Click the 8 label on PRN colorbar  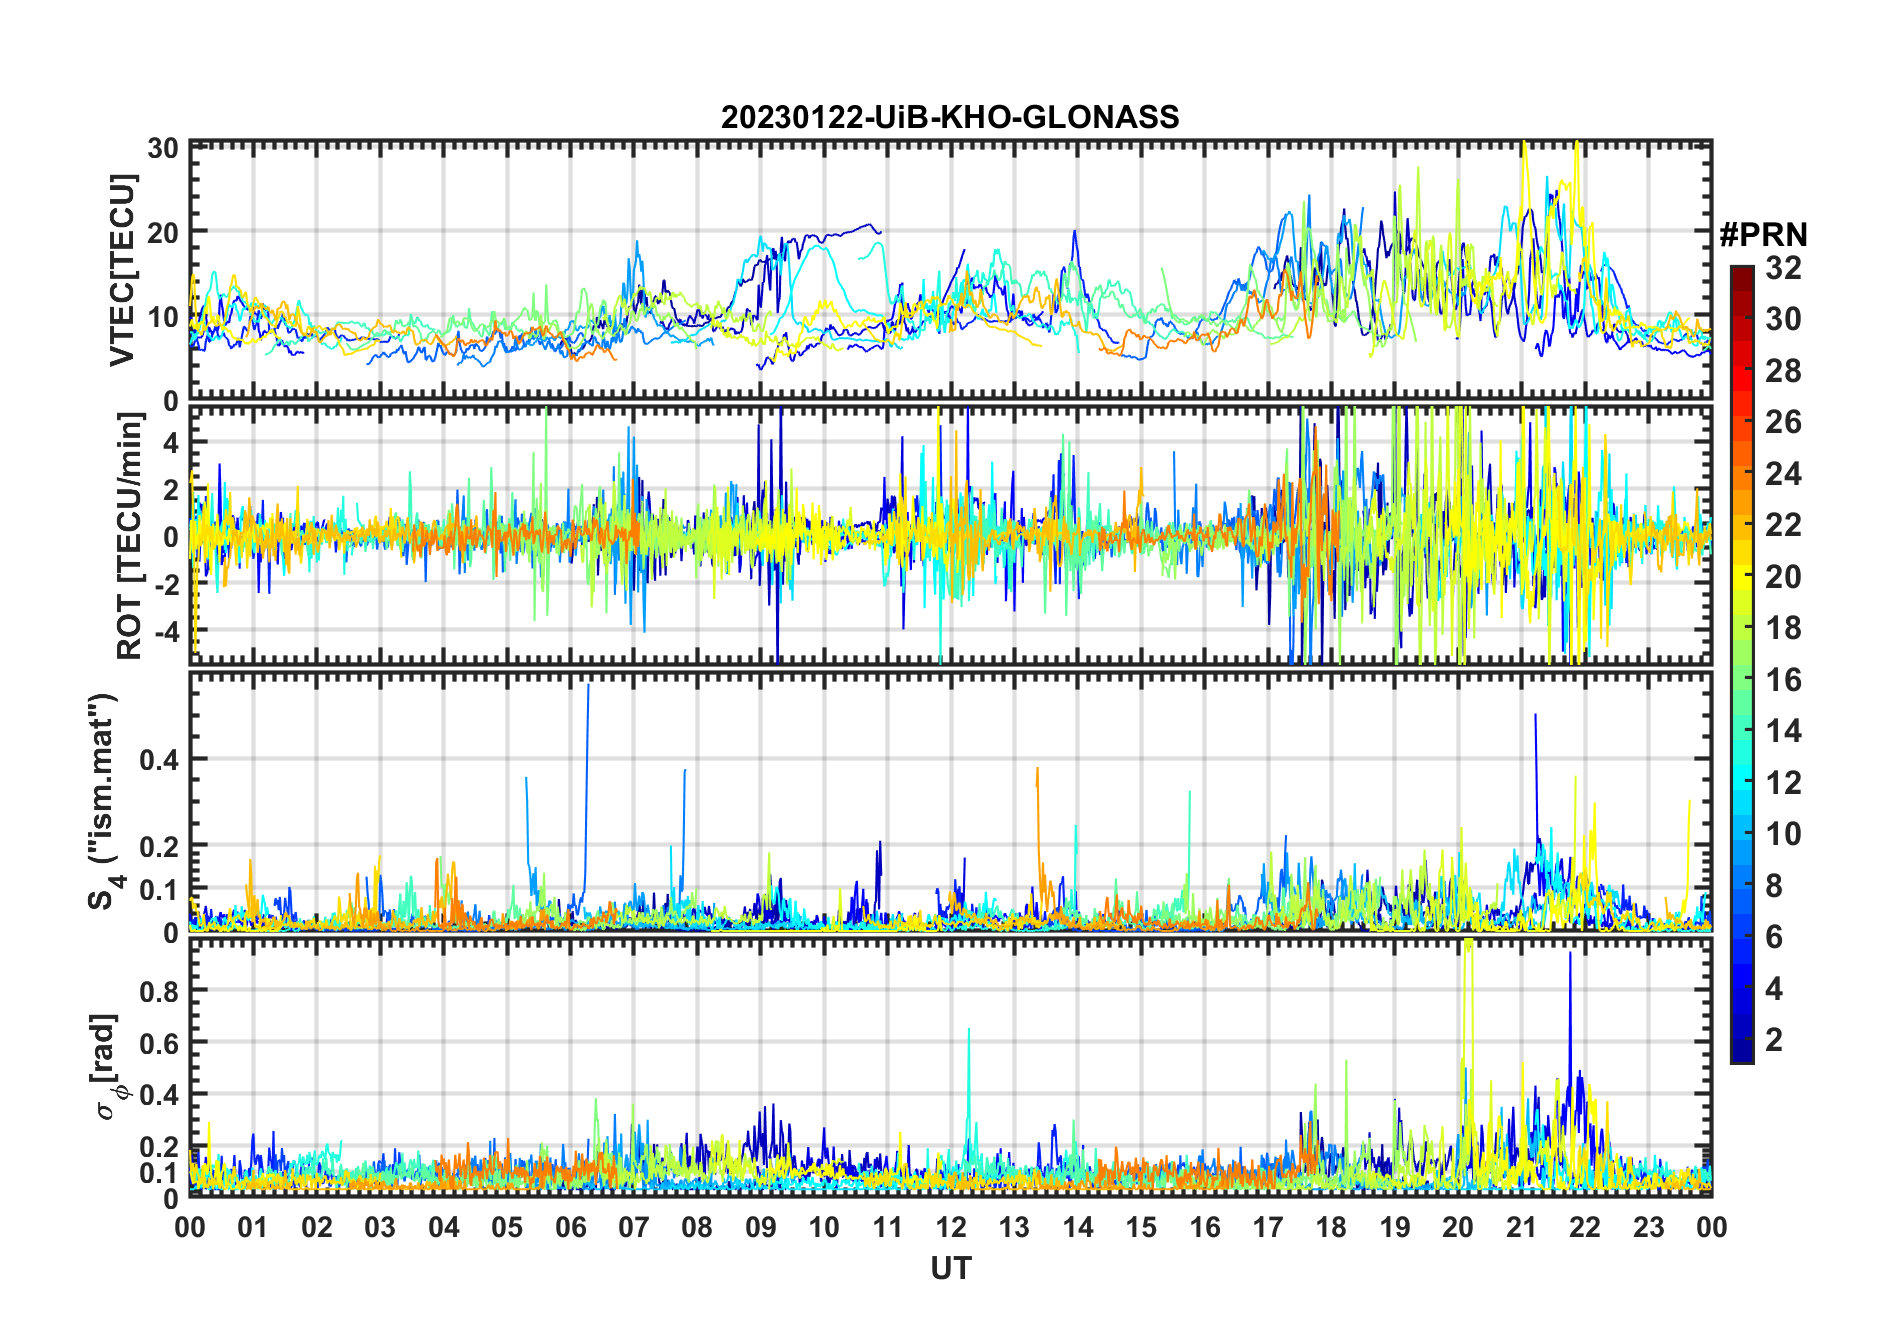[1774, 886]
